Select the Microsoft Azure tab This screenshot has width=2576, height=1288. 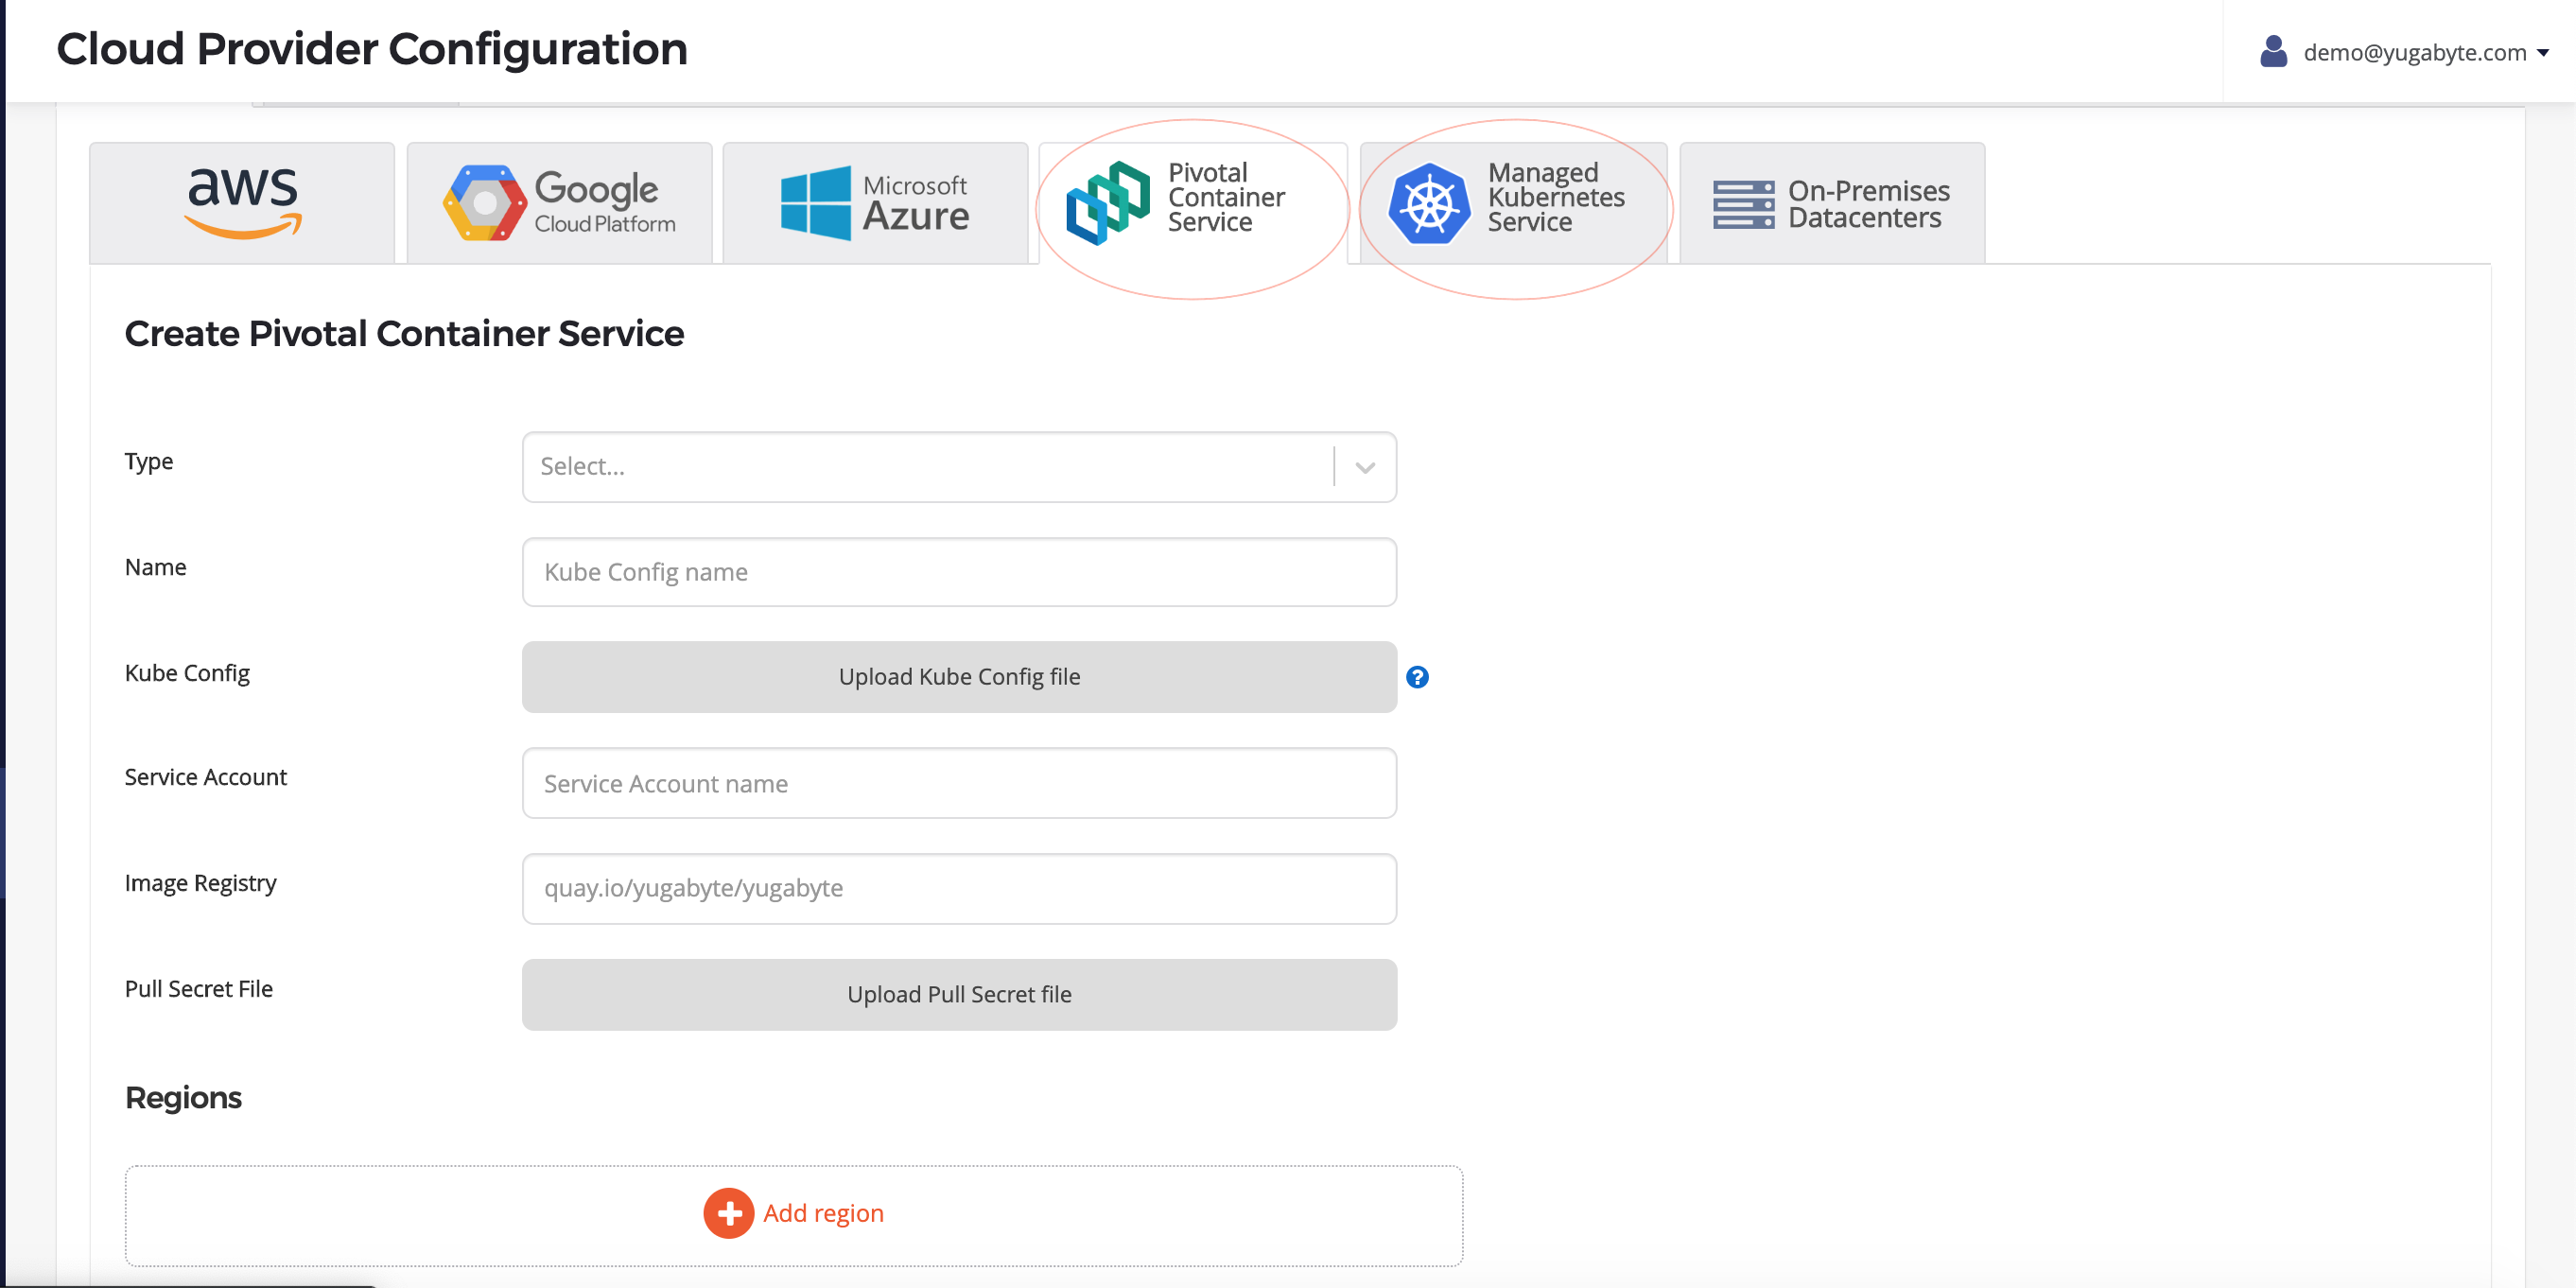[875, 203]
